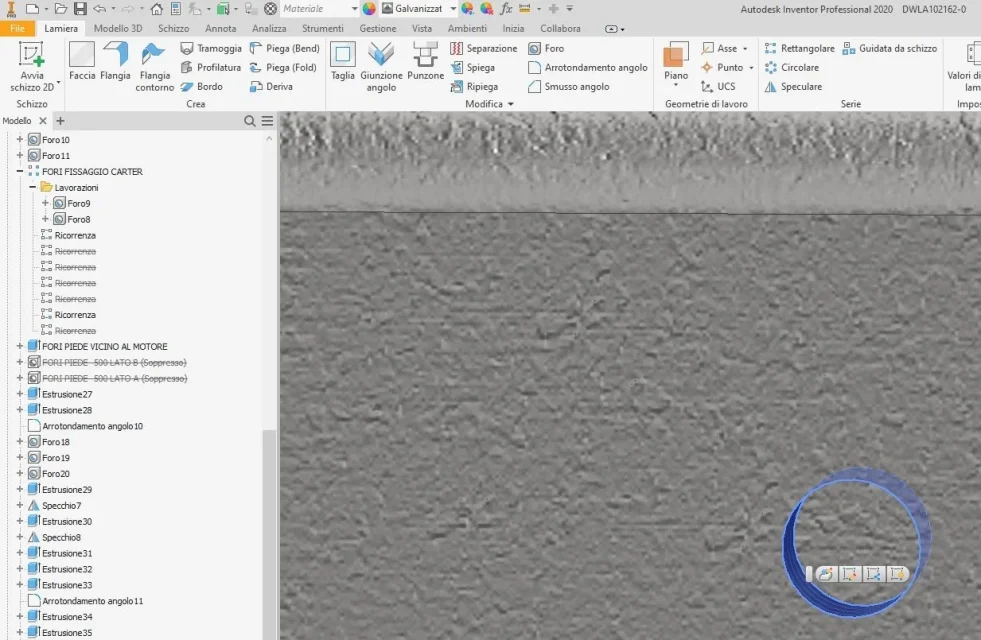The image size is (981, 640).
Task: Click the model browser vertical scrollbar
Action: 269,534
